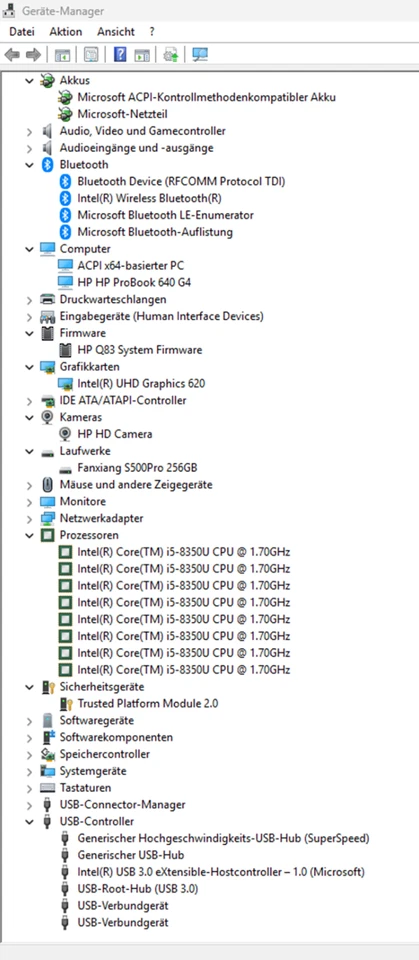Select Intel(R) USB 3.0 eXtensible-Hostcontroller
The width and height of the screenshot is (419, 960).
click(221, 872)
